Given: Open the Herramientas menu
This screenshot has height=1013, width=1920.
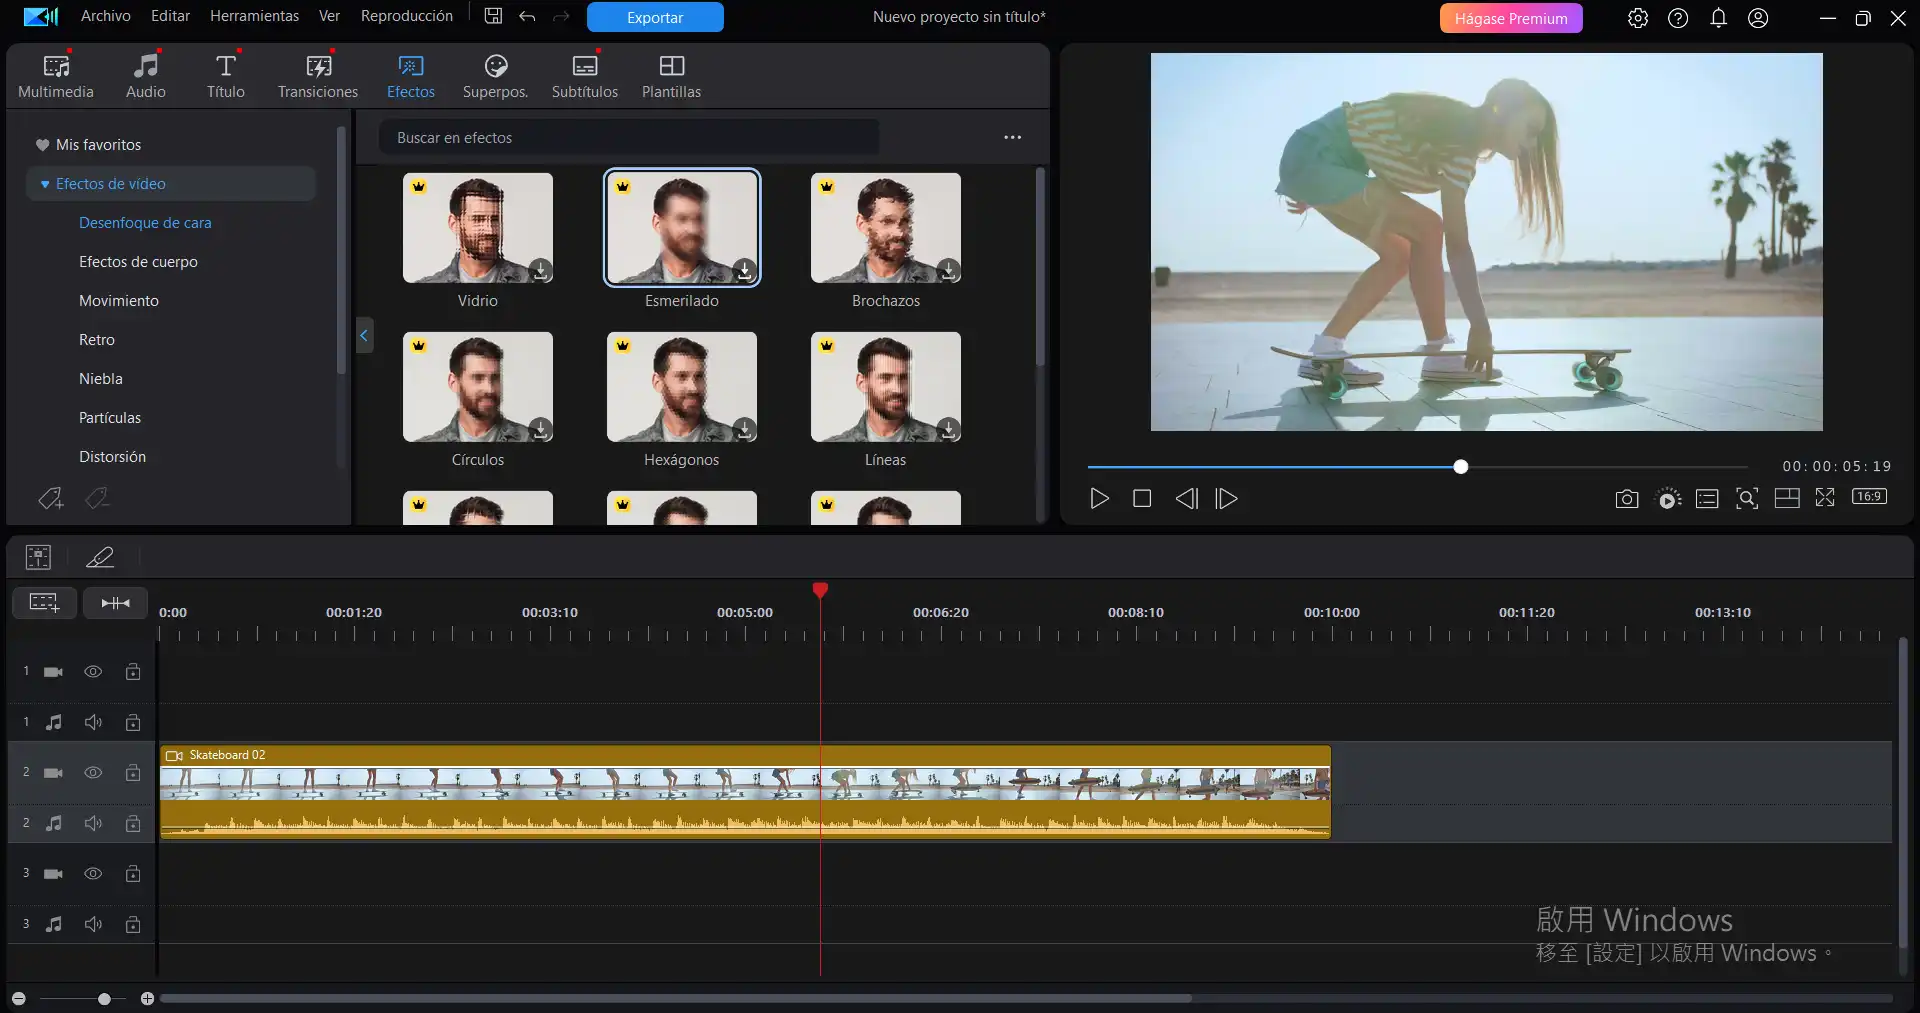Looking at the screenshot, I should click(x=254, y=16).
